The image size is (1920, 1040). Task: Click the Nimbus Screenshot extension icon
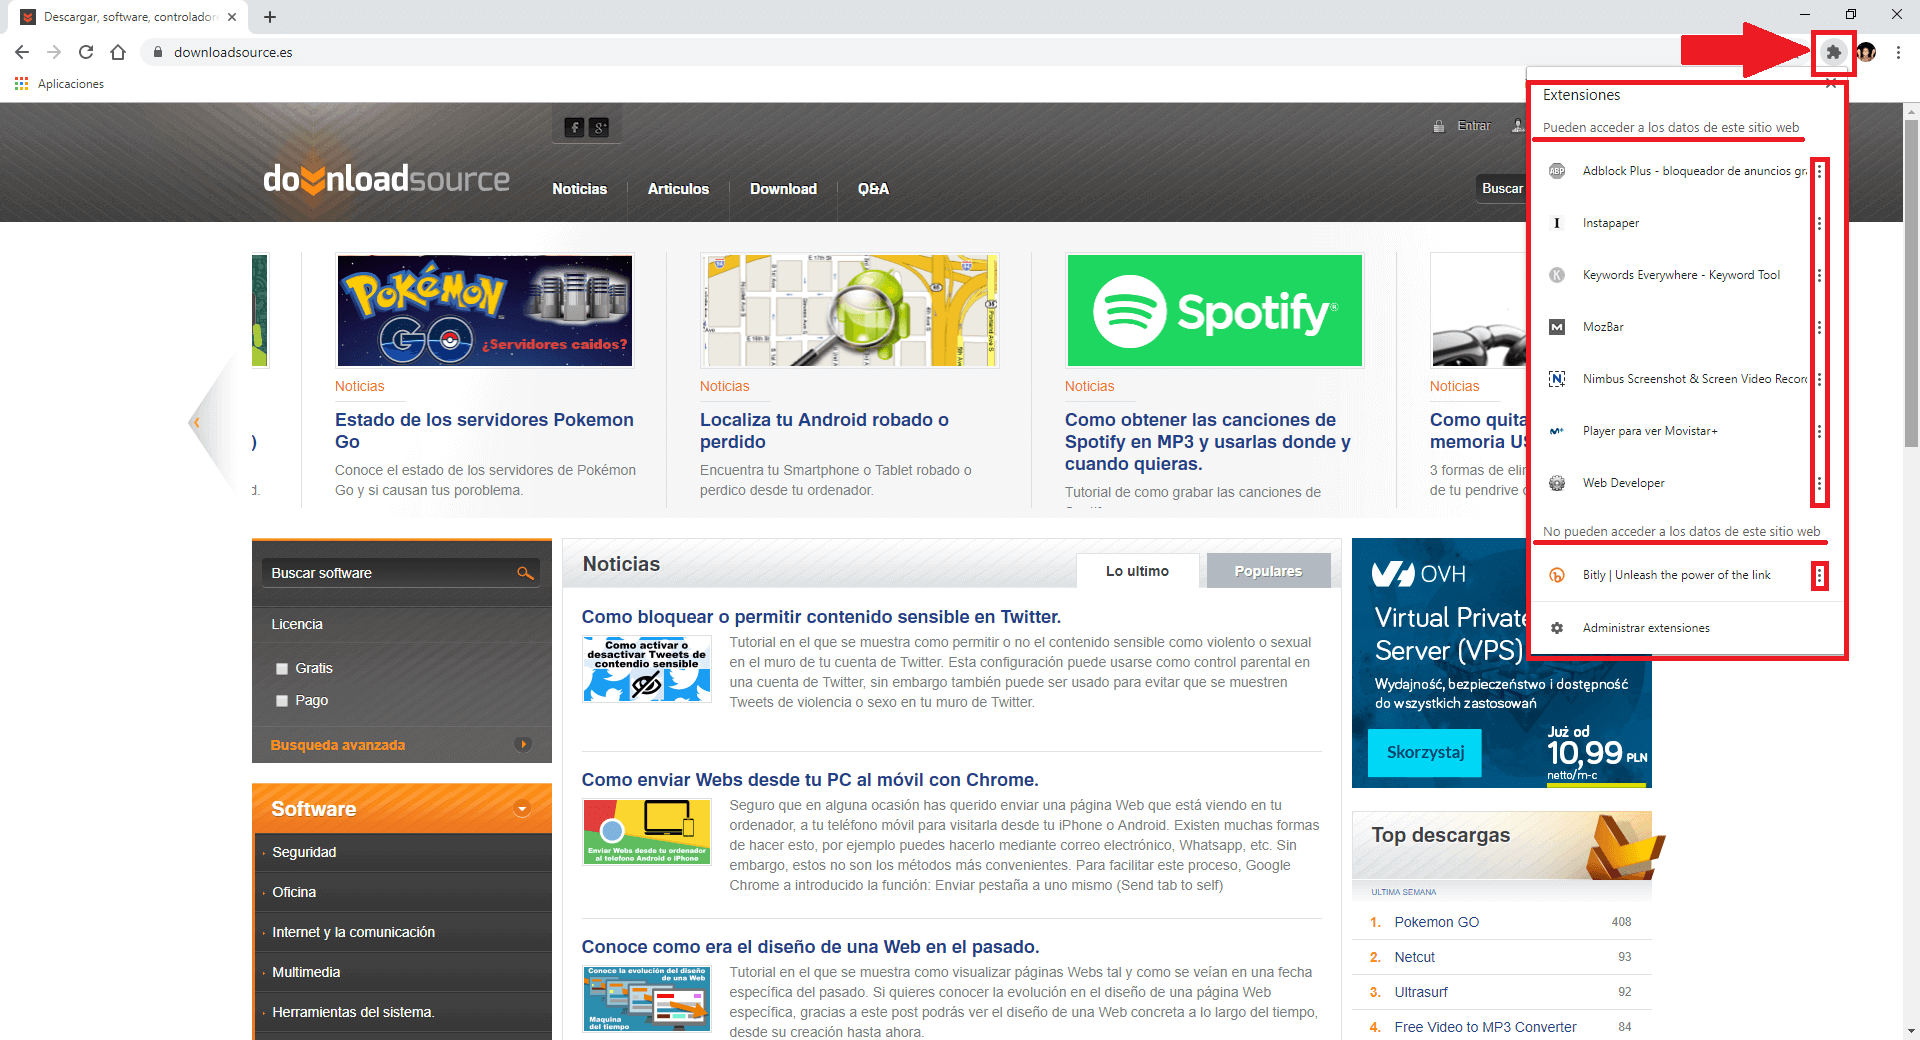(x=1557, y=379)
